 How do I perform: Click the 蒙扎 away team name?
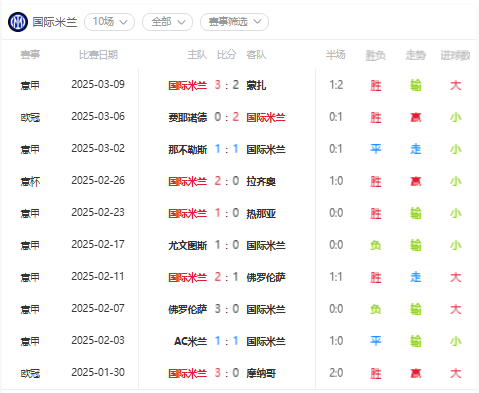[x=256, y=85]
